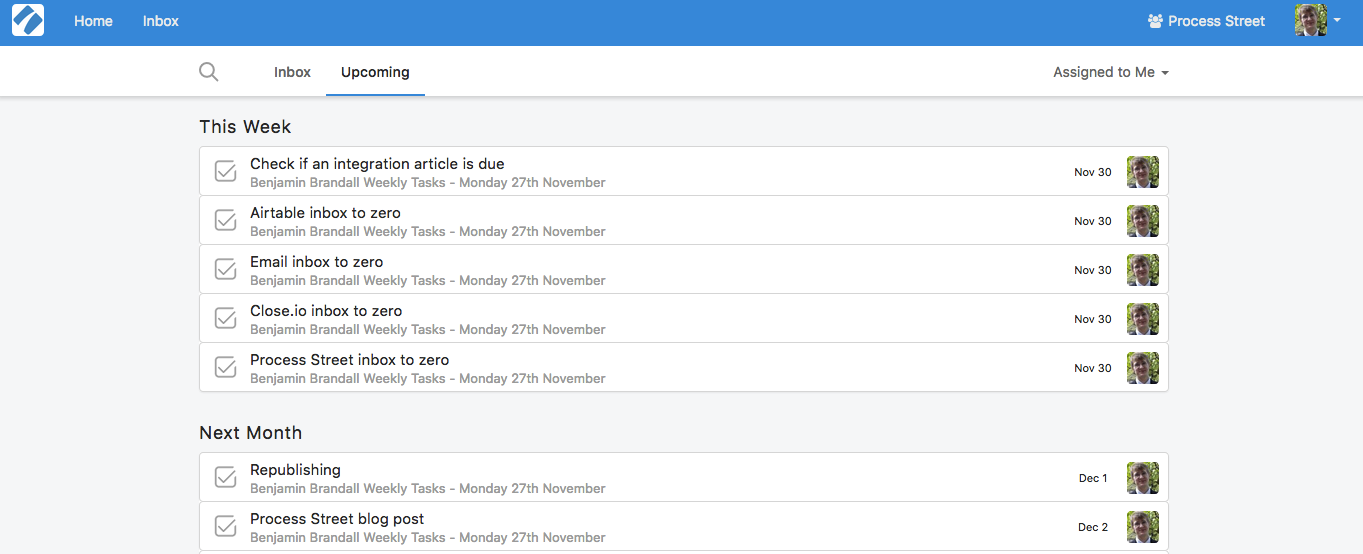Check off the integration article task
The image size is (1363, 554).
click(x=226, y=172)
